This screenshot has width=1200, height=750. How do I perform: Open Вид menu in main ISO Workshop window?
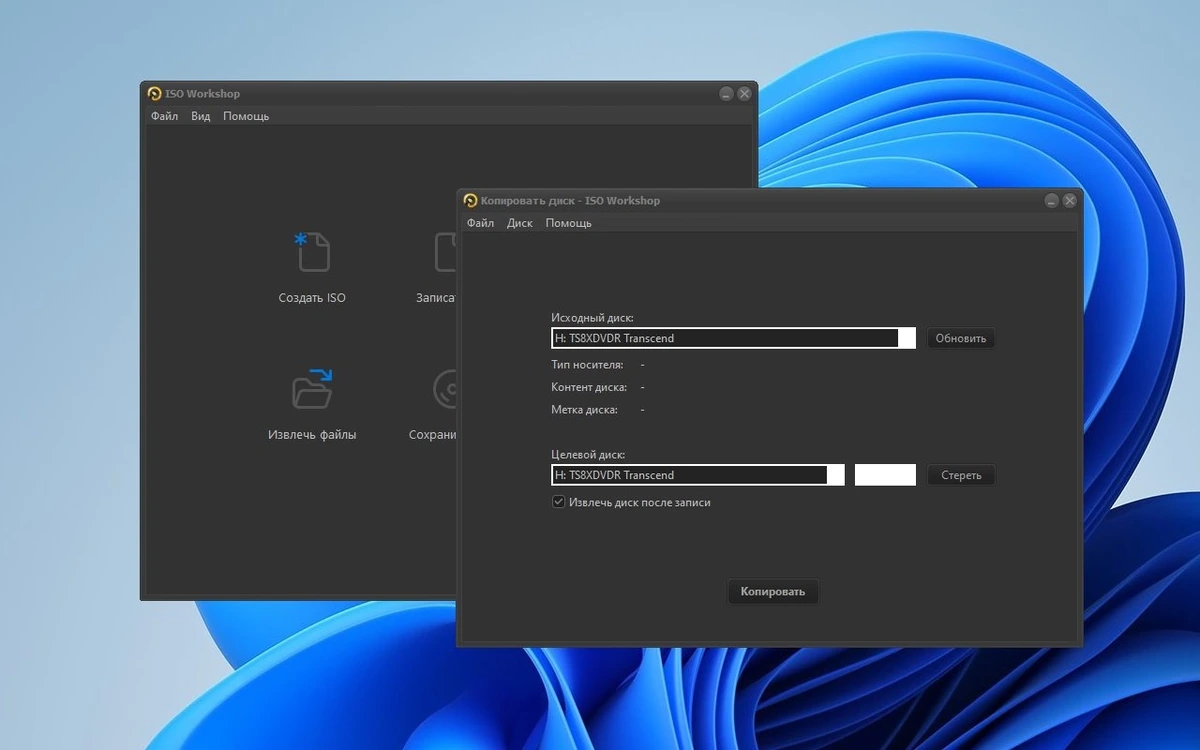[201, 116]
